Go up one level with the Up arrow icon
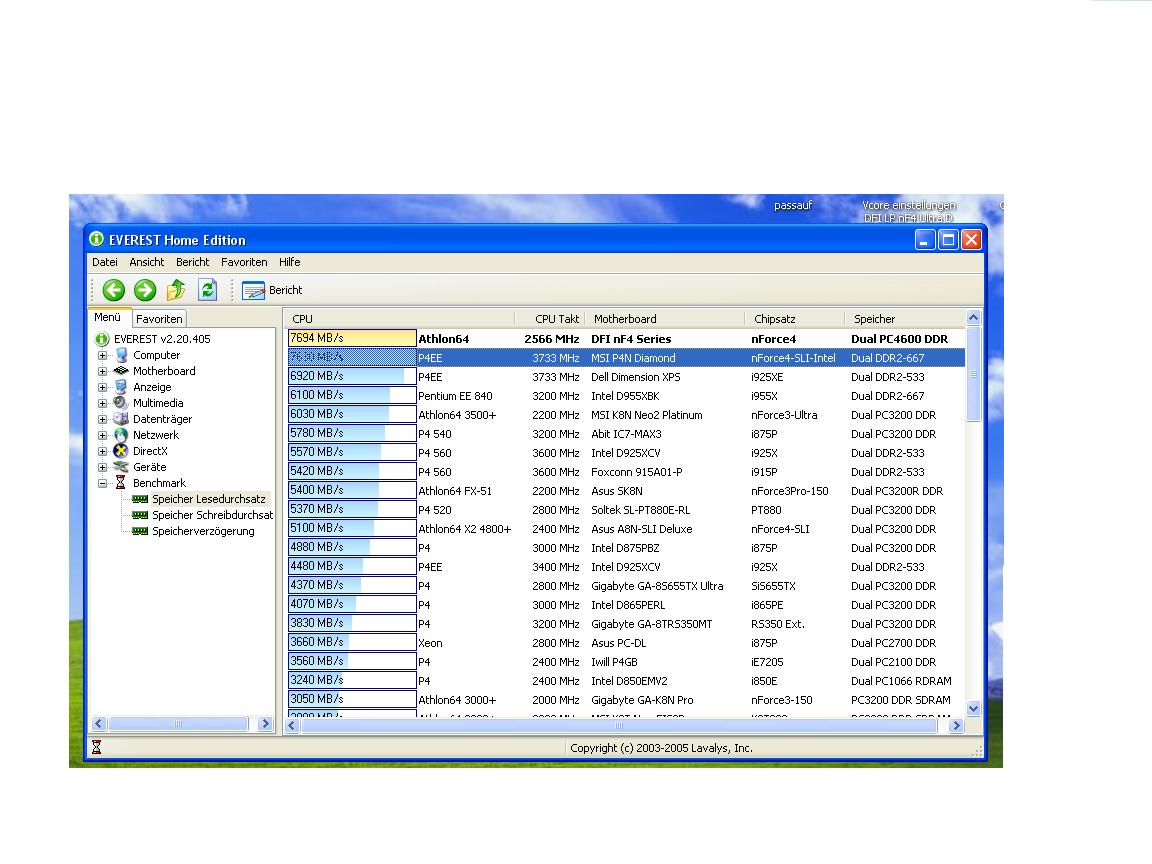The height and width of the screenshot is (864, 1152). point(176,290)
